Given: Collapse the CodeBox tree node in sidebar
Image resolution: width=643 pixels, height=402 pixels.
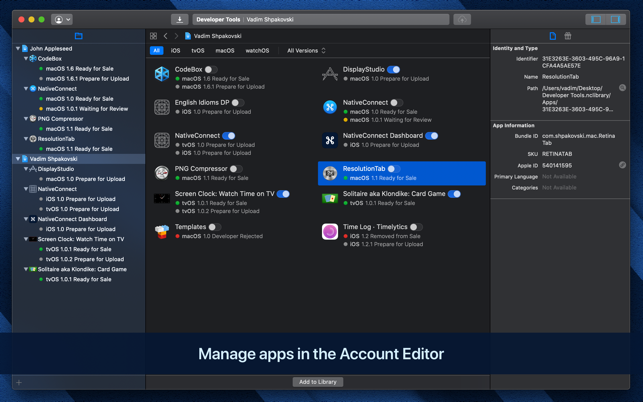Looking at the screenshot, I should (26, 59).
